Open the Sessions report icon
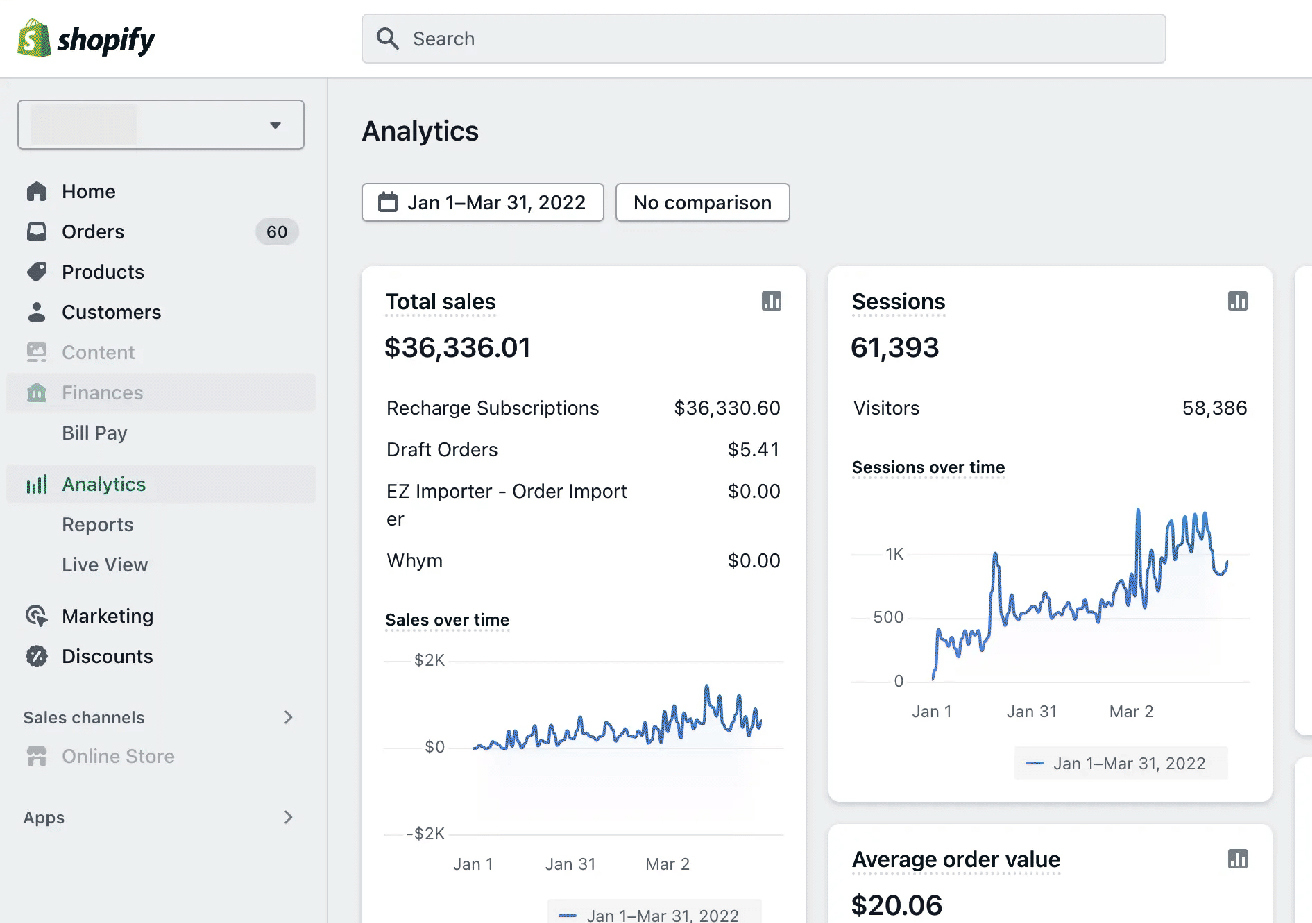Viewport: 1312px width, 923px height. 1238,301
